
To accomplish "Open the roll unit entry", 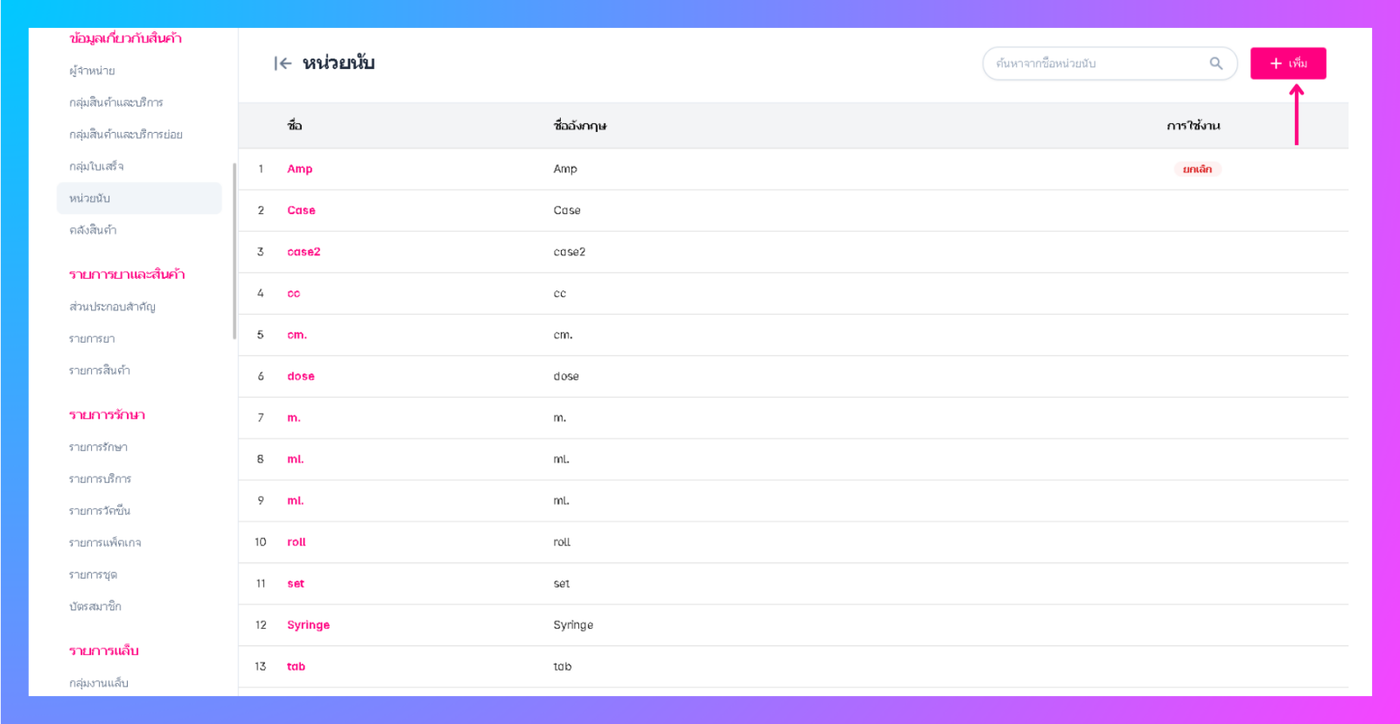I will click(x=297, y=542).
